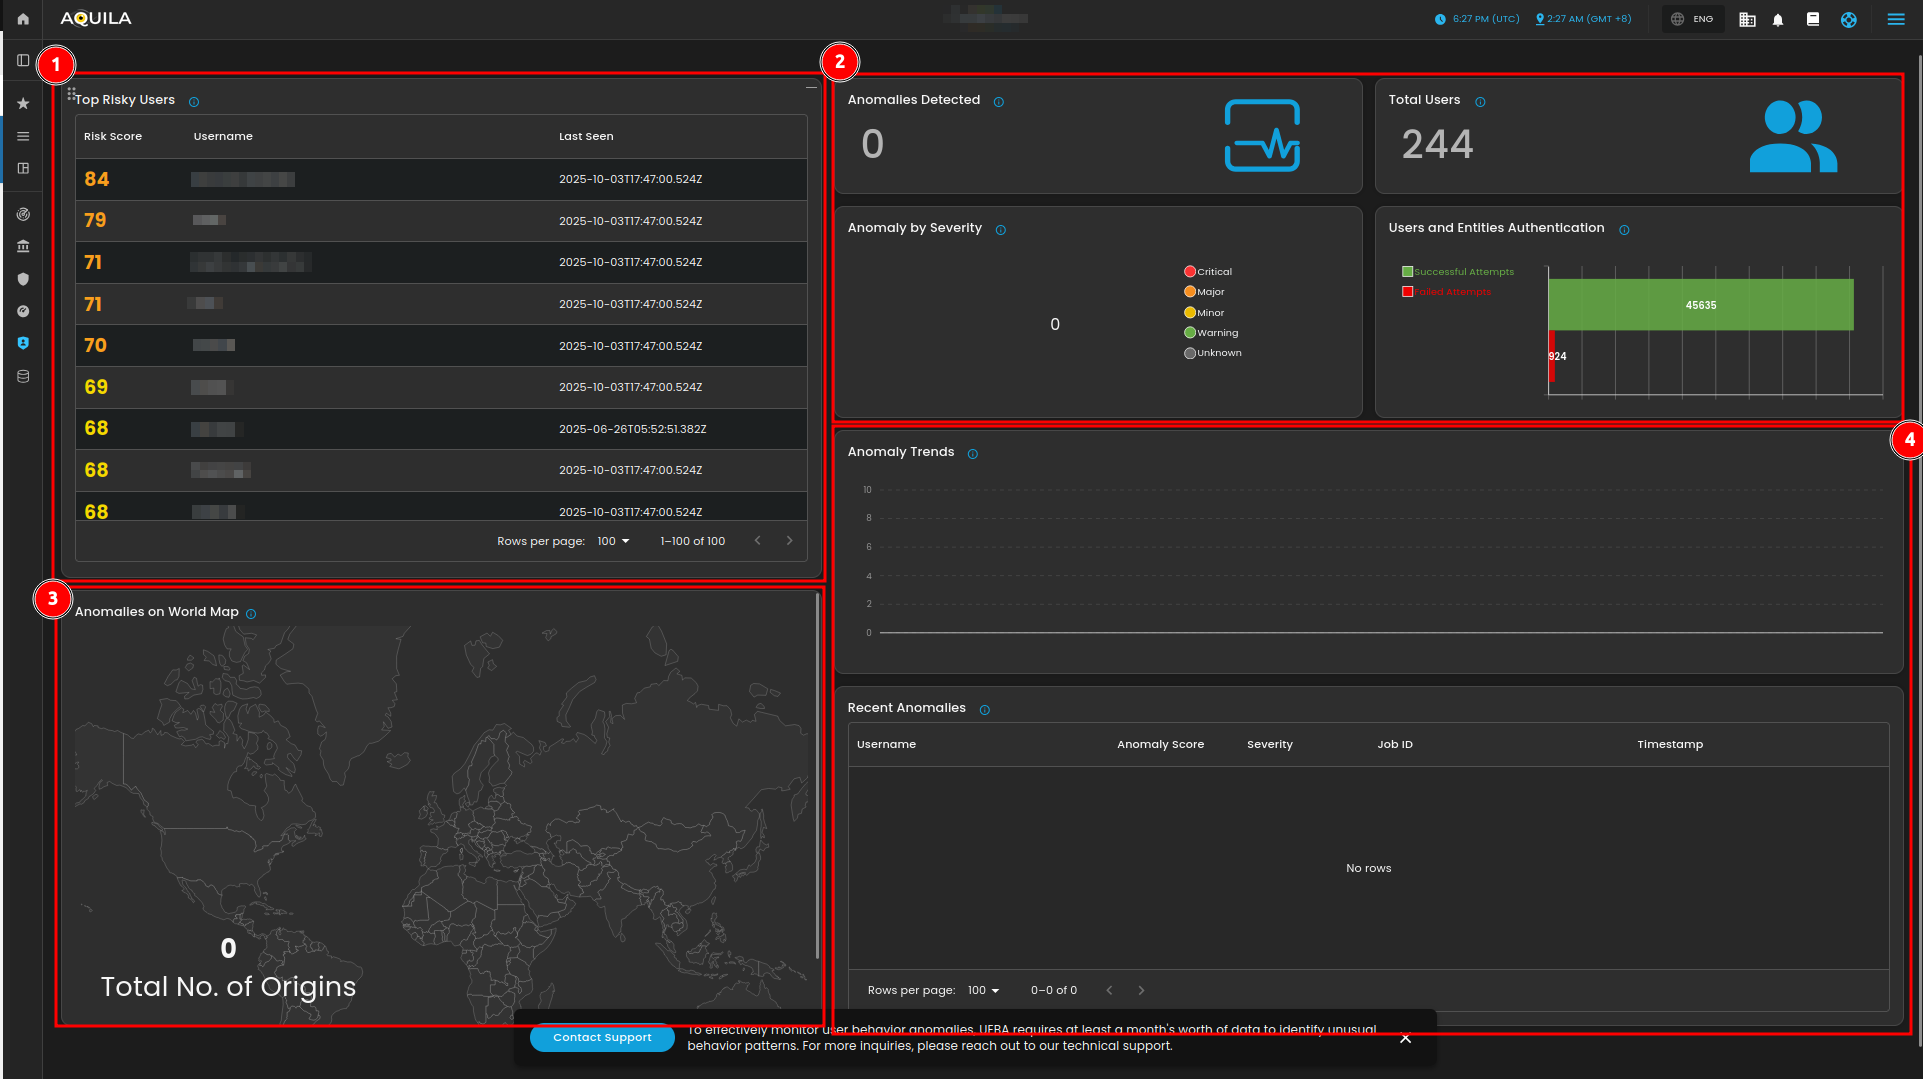
Task: Click the Critical severity red swatch
Action: [1190, 272]
